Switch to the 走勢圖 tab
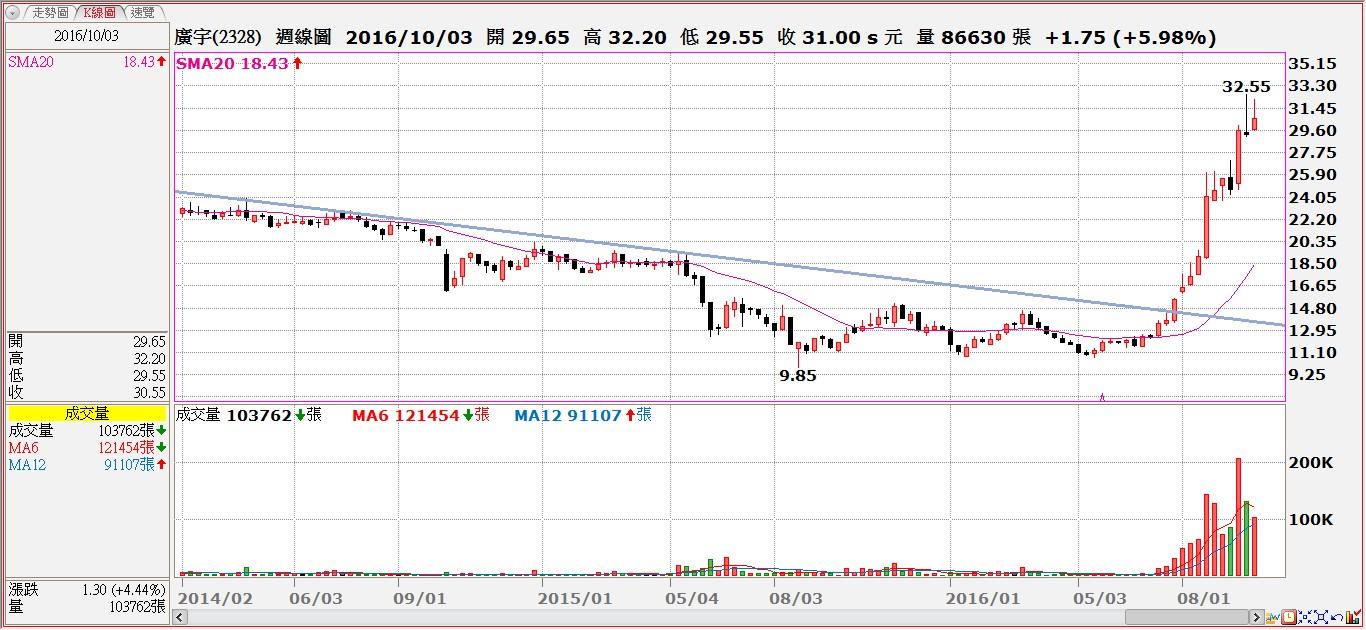The width and height of the screenshot is (1366, 630). pos(49,13)
